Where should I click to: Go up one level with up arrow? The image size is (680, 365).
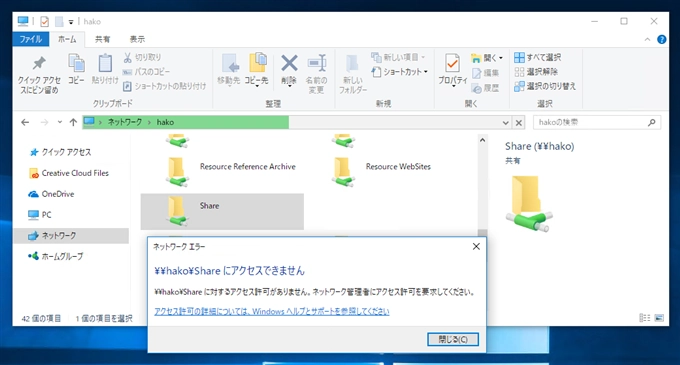pyautogui.click(x=73, y=122)
